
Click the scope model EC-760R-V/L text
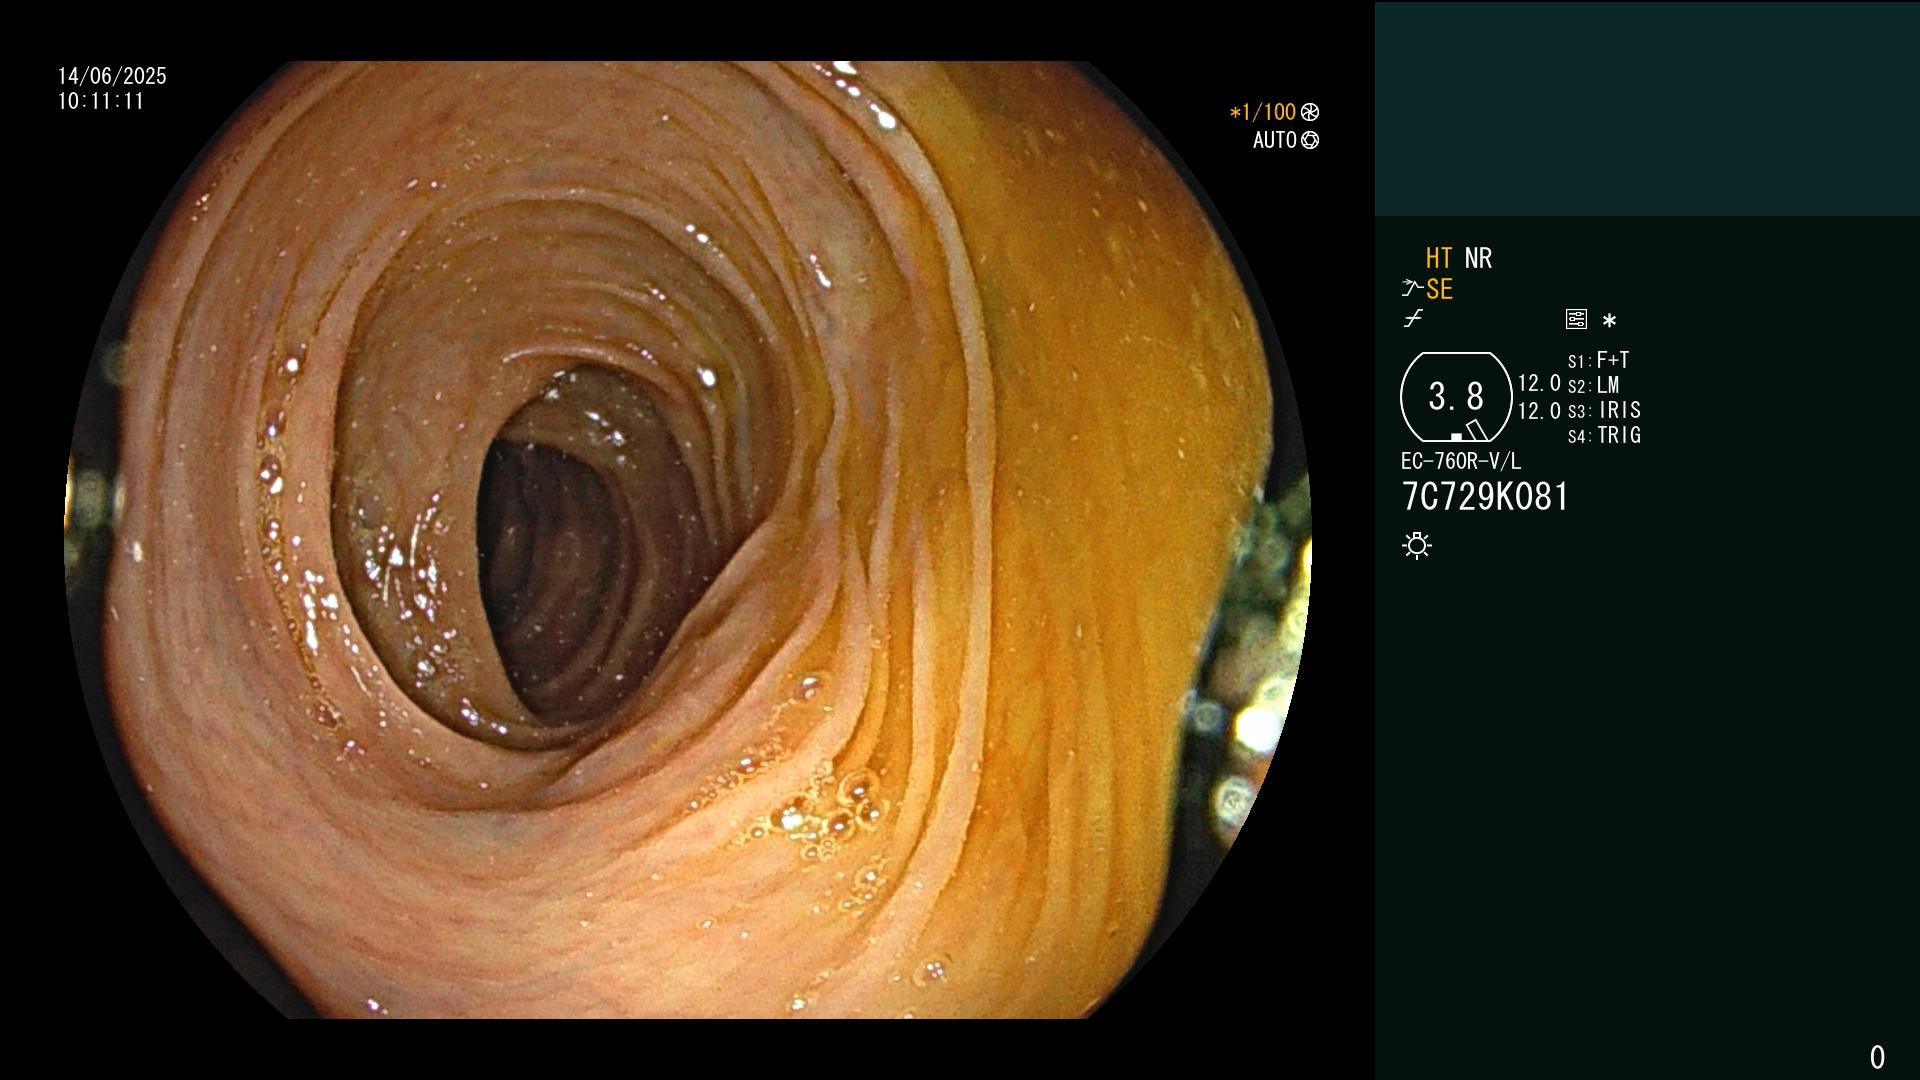point(1460,461)
